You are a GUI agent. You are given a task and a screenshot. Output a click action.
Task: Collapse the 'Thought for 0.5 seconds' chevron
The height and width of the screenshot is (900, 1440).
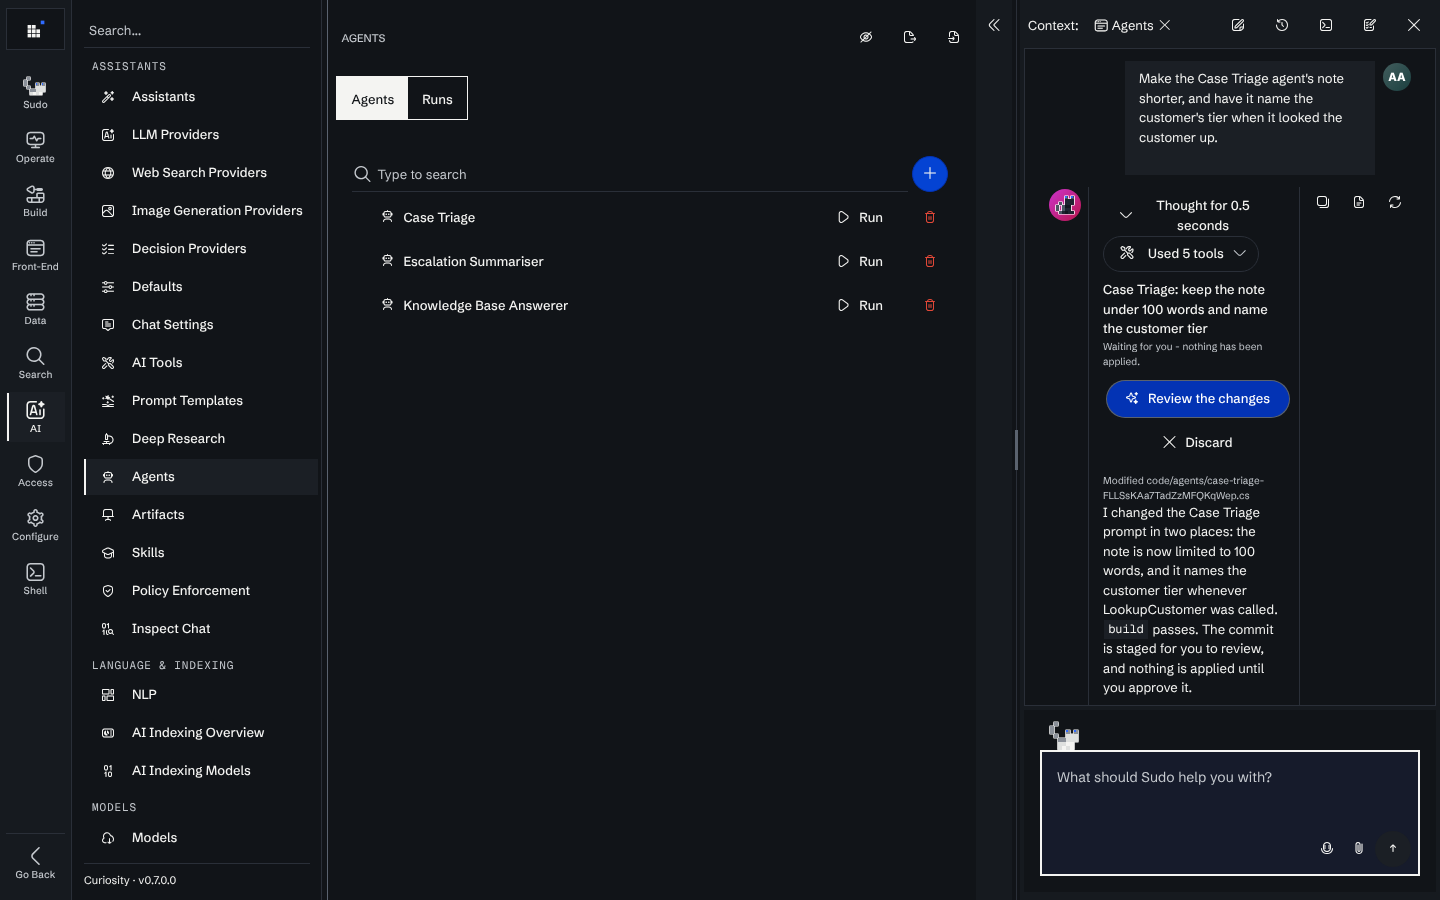[1126, 215]
